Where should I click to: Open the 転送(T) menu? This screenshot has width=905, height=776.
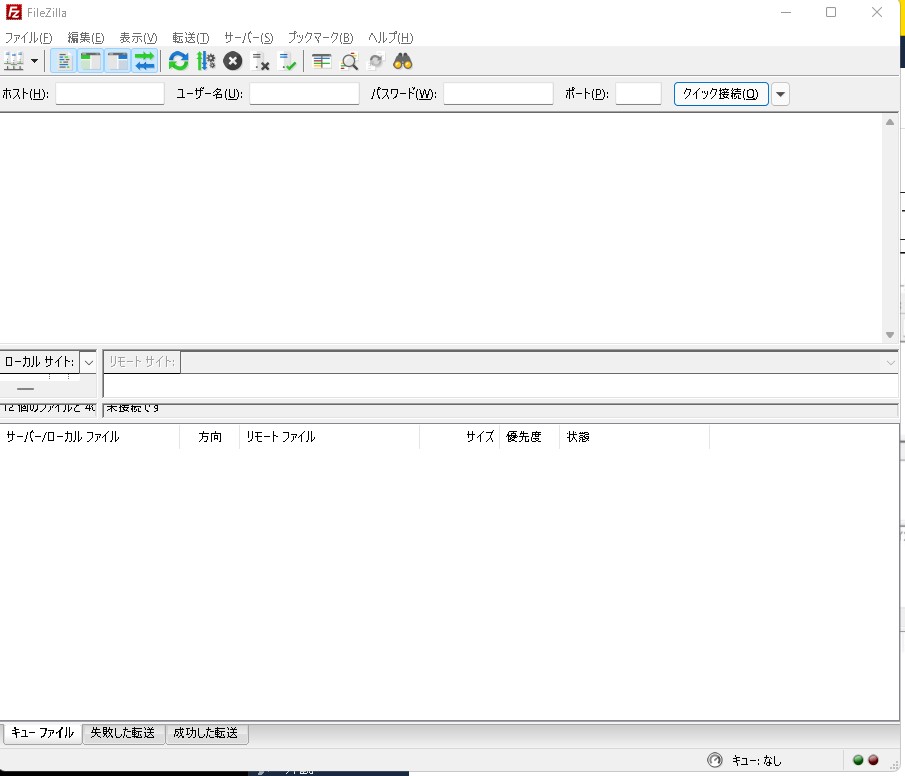(190, 37)
